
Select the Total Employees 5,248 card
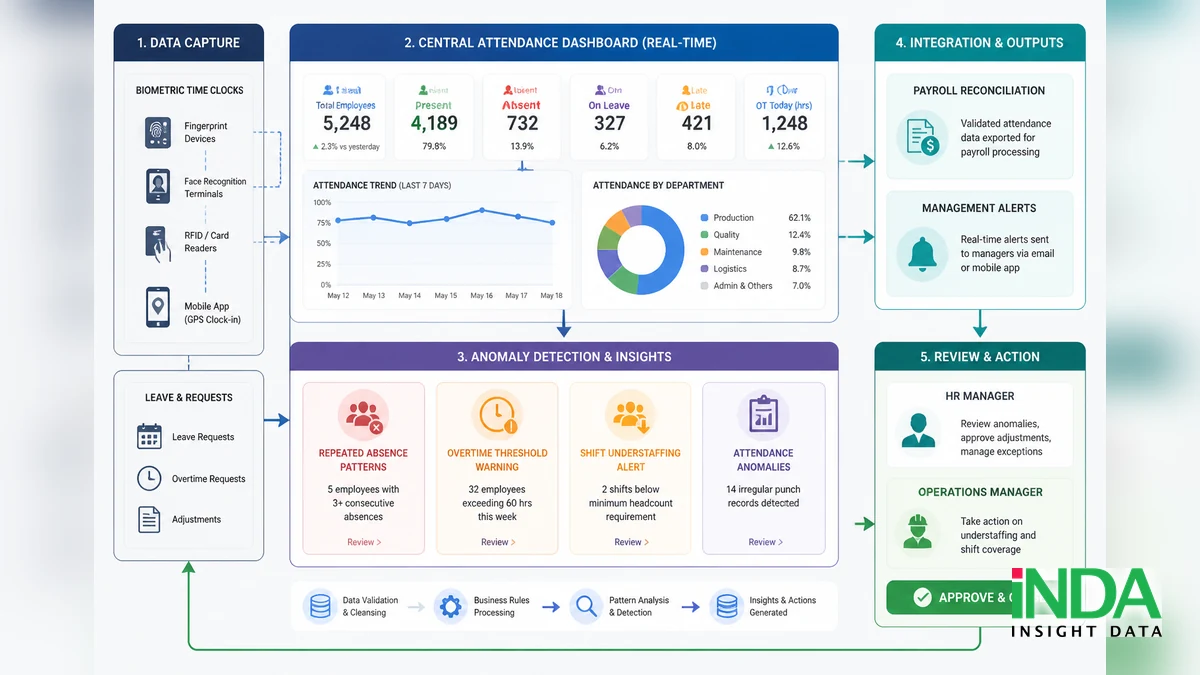pos(346,116)
